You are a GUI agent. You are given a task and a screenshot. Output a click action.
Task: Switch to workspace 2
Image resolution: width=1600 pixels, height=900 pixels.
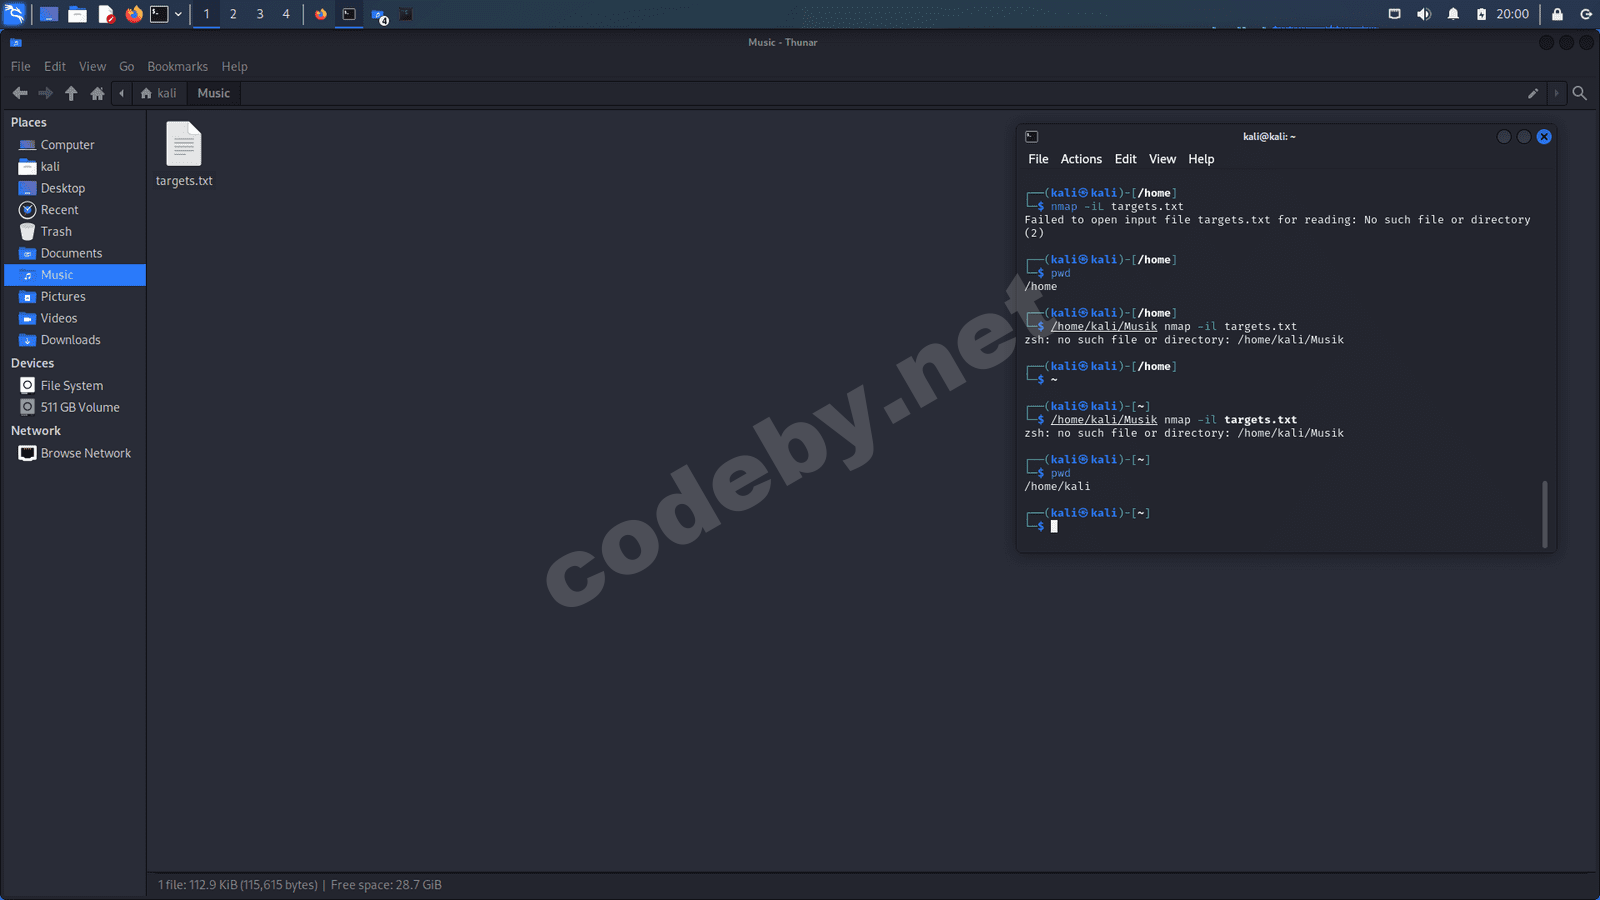pos(233,14)
